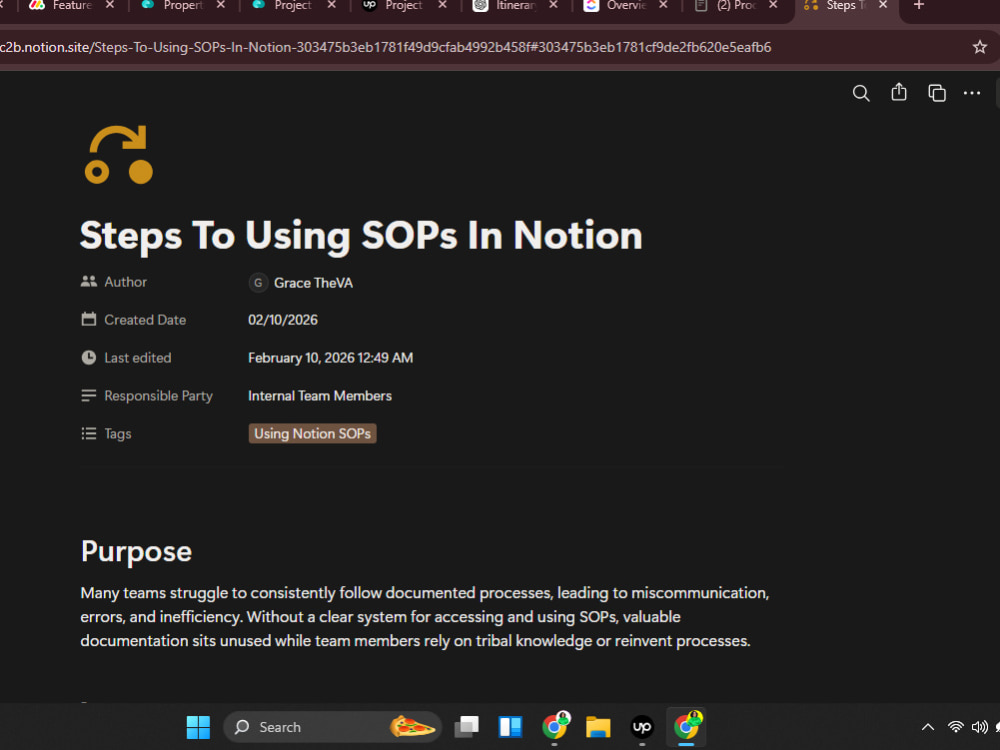Show hidden system tray icons
1000x750 pixels.
[x=928, y=727]
